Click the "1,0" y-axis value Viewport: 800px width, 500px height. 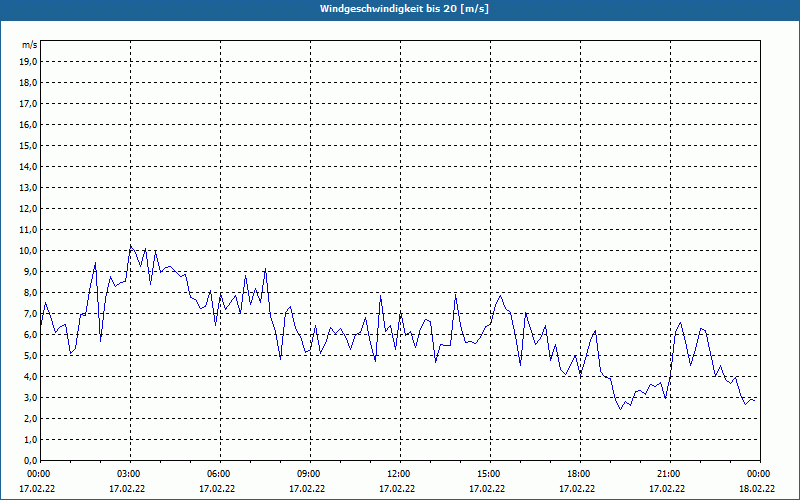30,440
